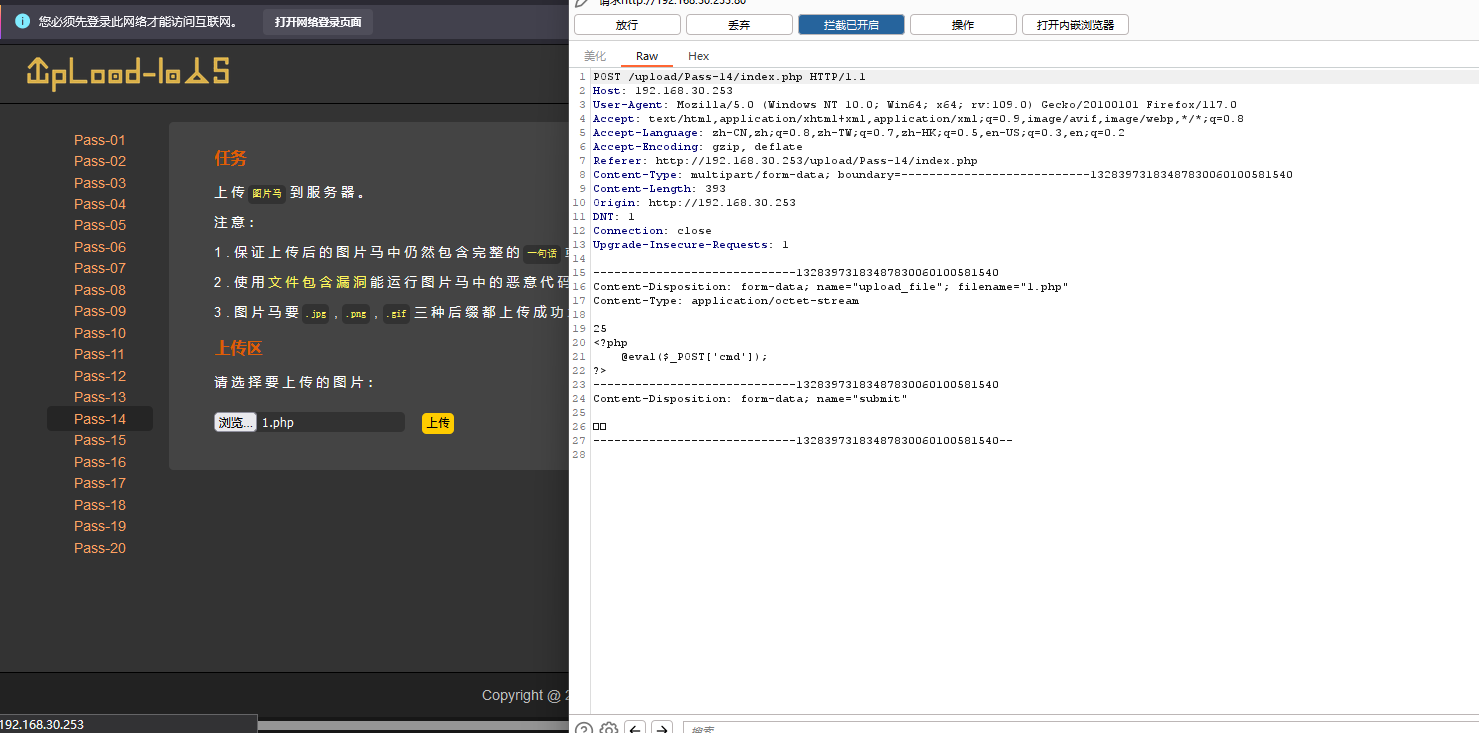Open Pass-13 in sidebar
Viewport: 1479px width, 733px height.
pyautogui.click(x=100, y=397)
